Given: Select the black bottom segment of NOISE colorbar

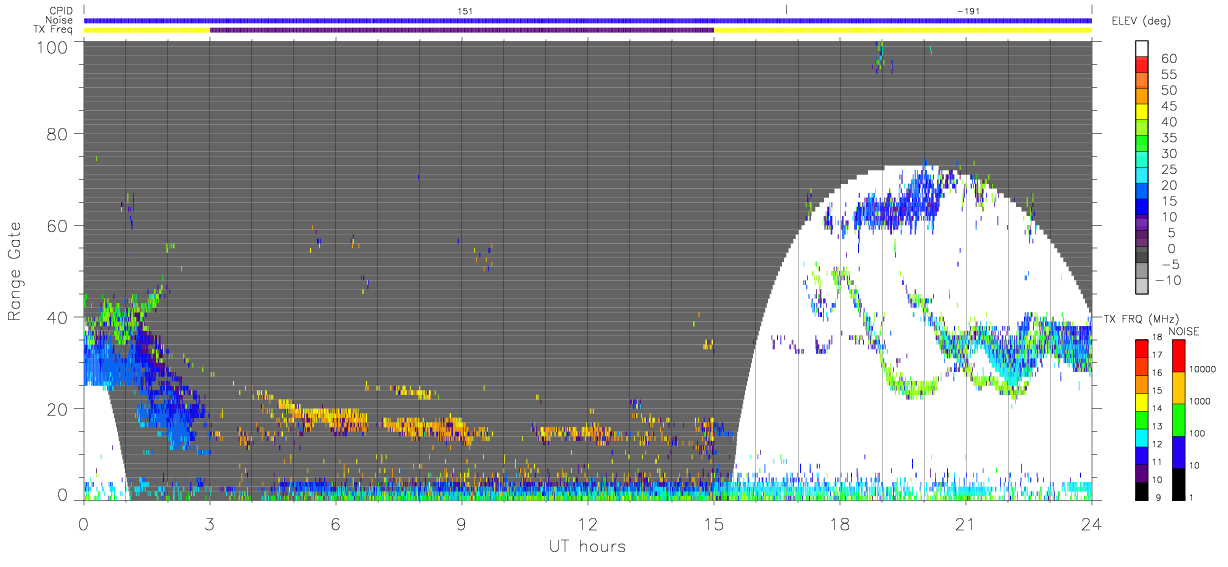Looking at the screenshot, I should click(x=1180, y=483).
